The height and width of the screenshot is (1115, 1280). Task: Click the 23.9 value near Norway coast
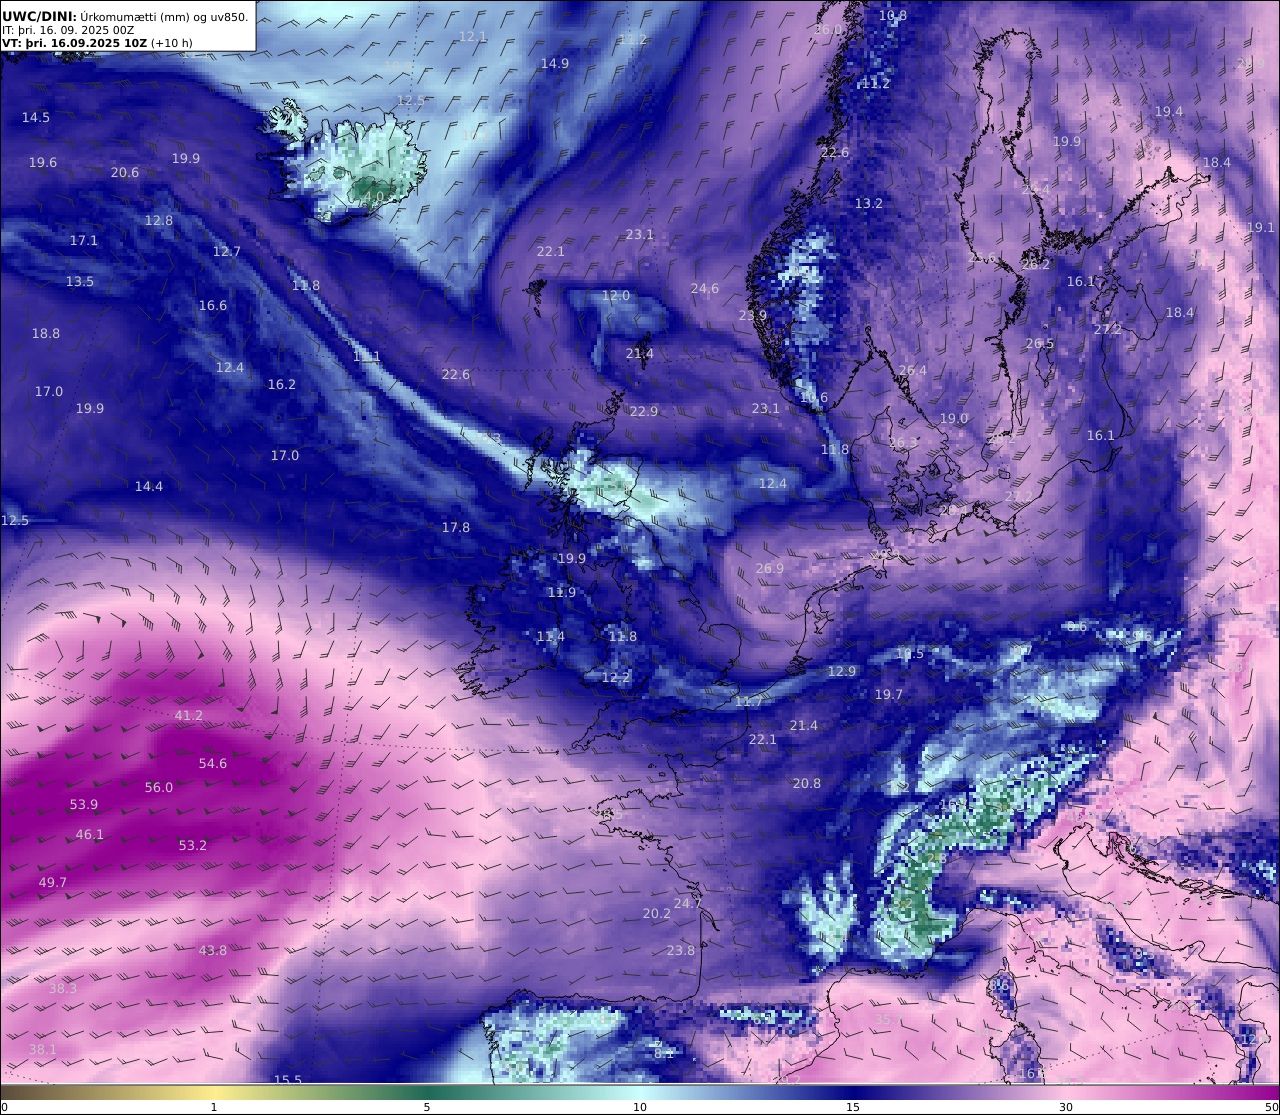tap(753, 315)
